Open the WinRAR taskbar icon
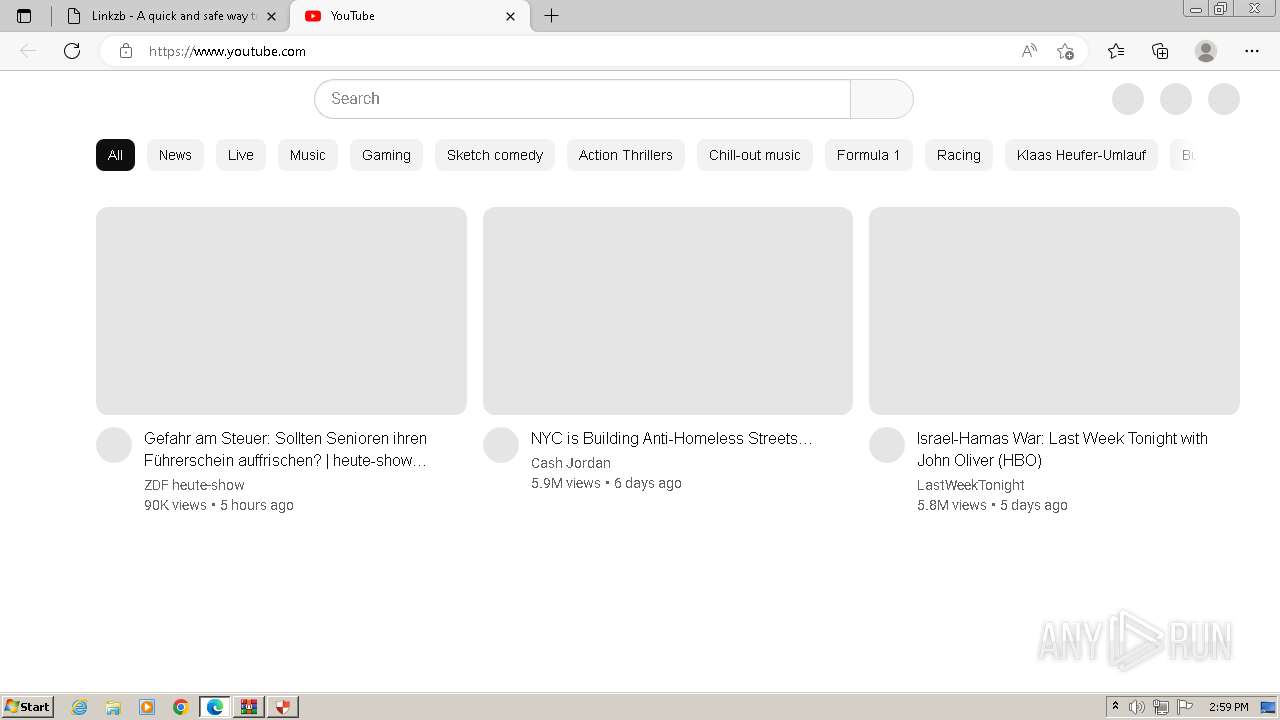 (x=249, y=707)
